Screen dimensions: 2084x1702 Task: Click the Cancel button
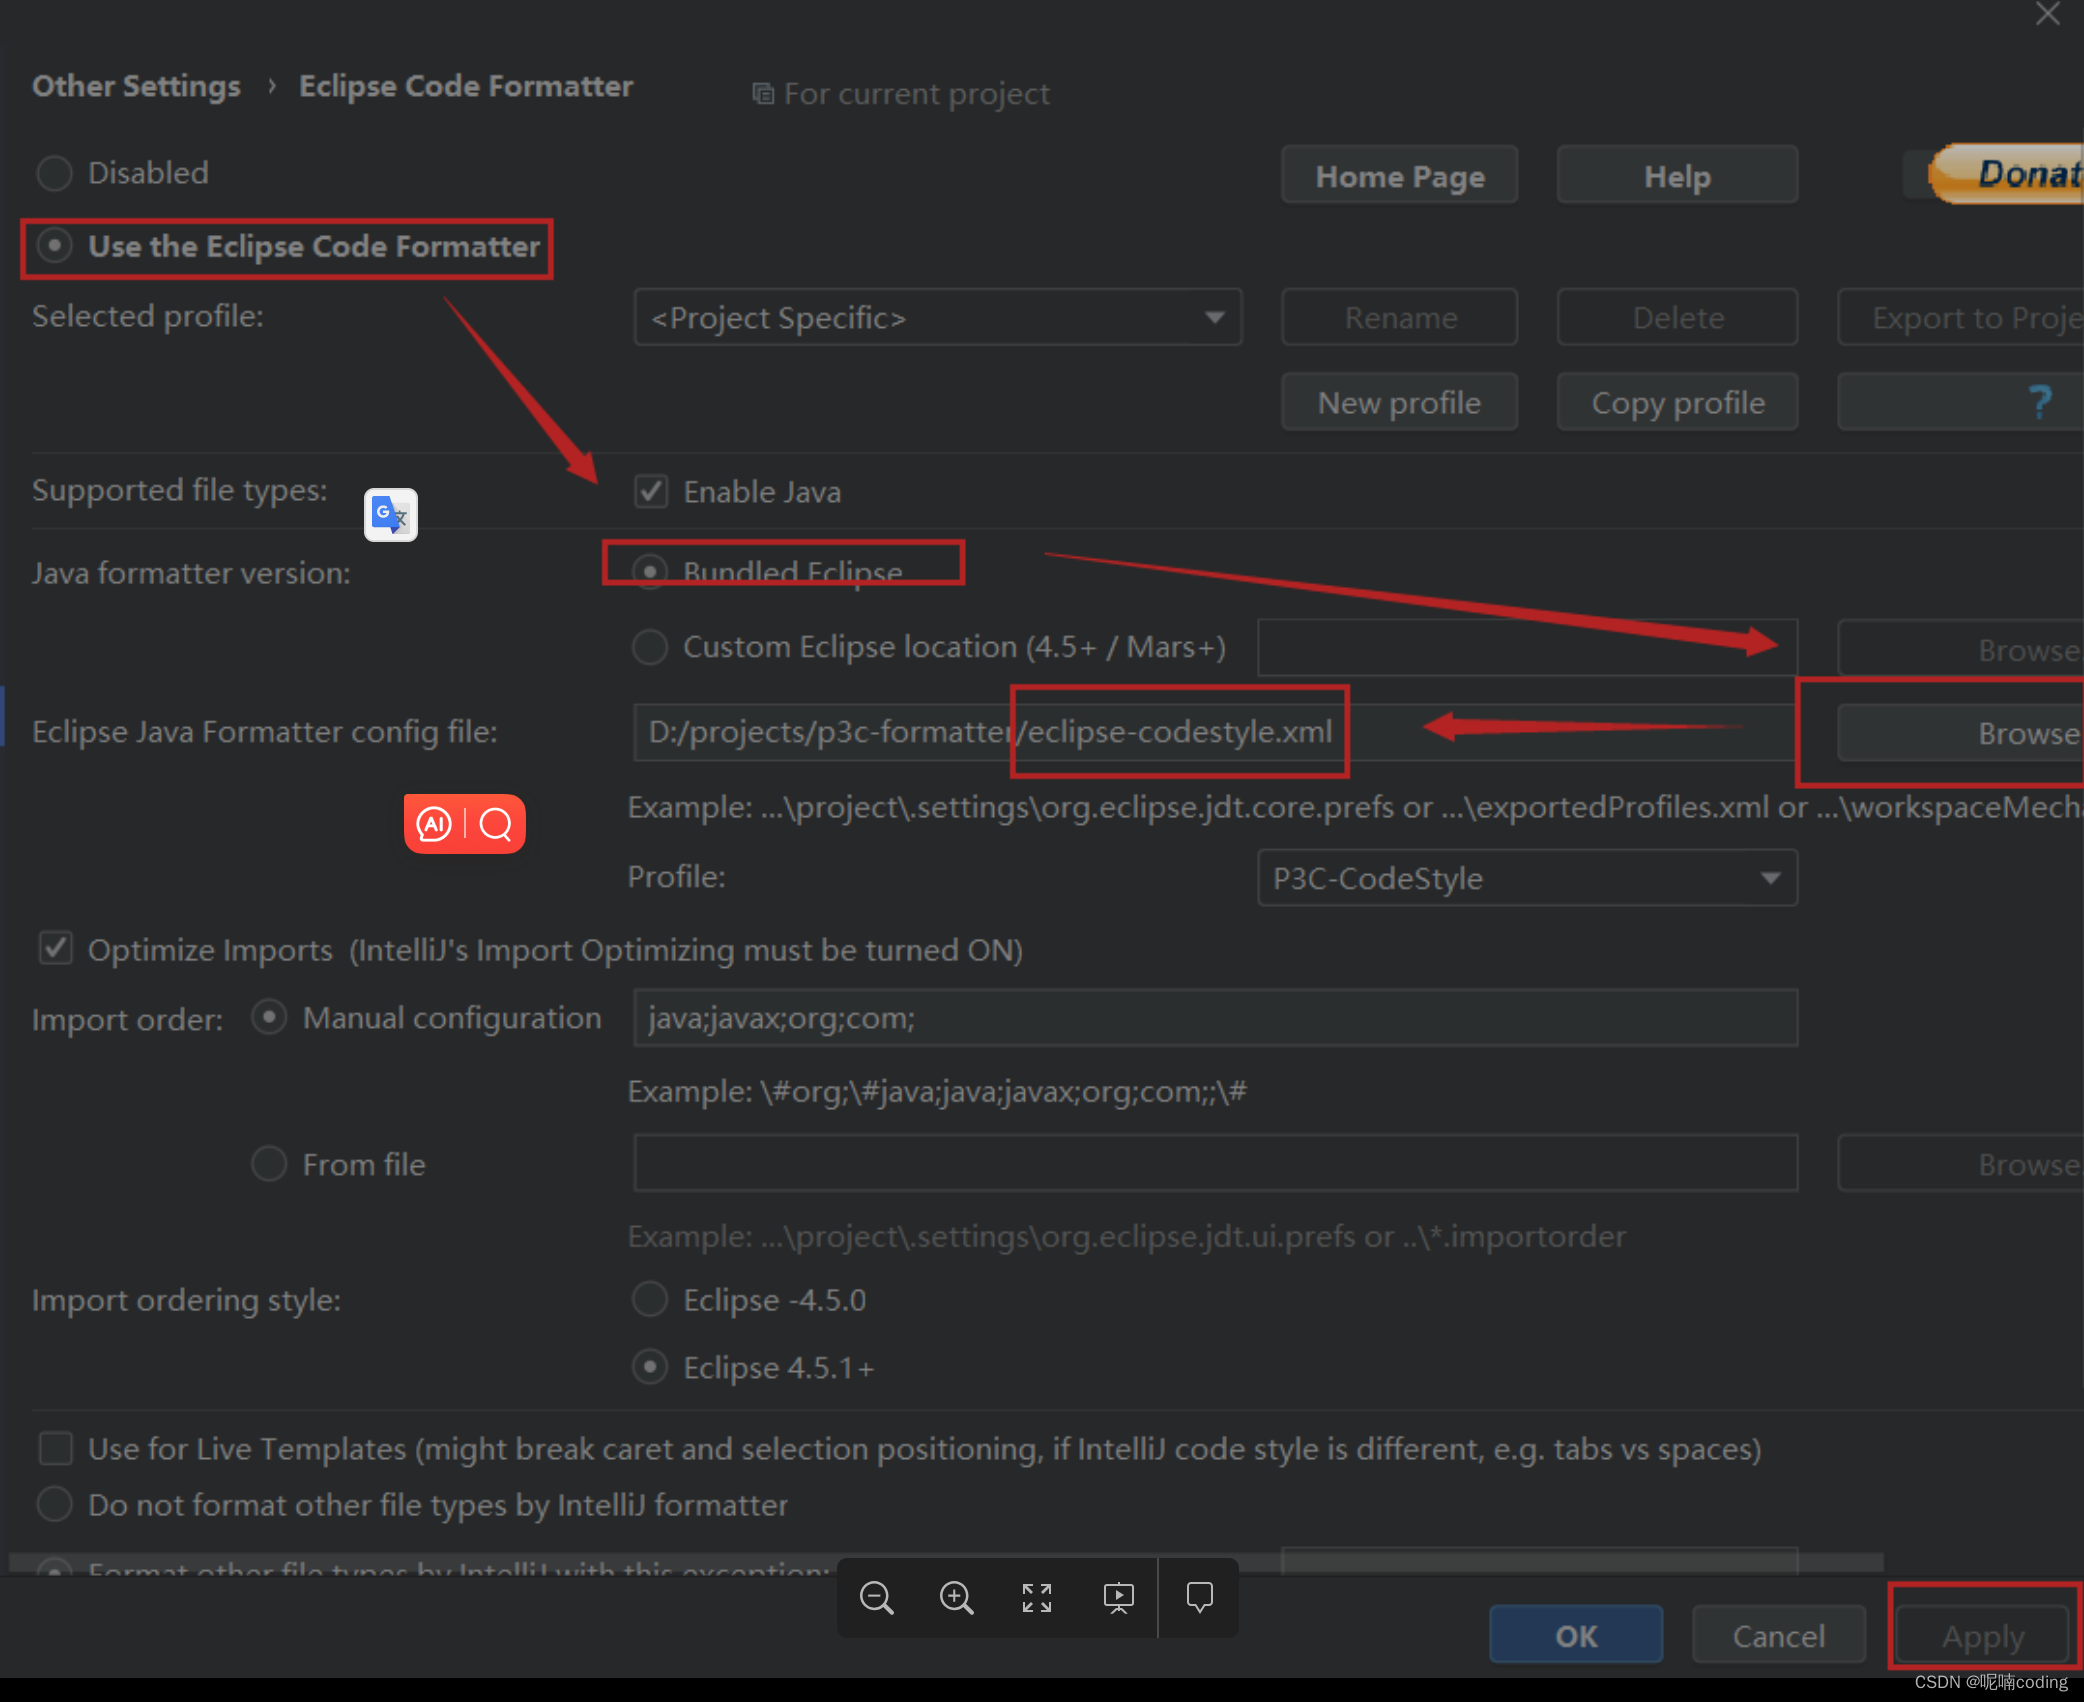[1779, 1635]
